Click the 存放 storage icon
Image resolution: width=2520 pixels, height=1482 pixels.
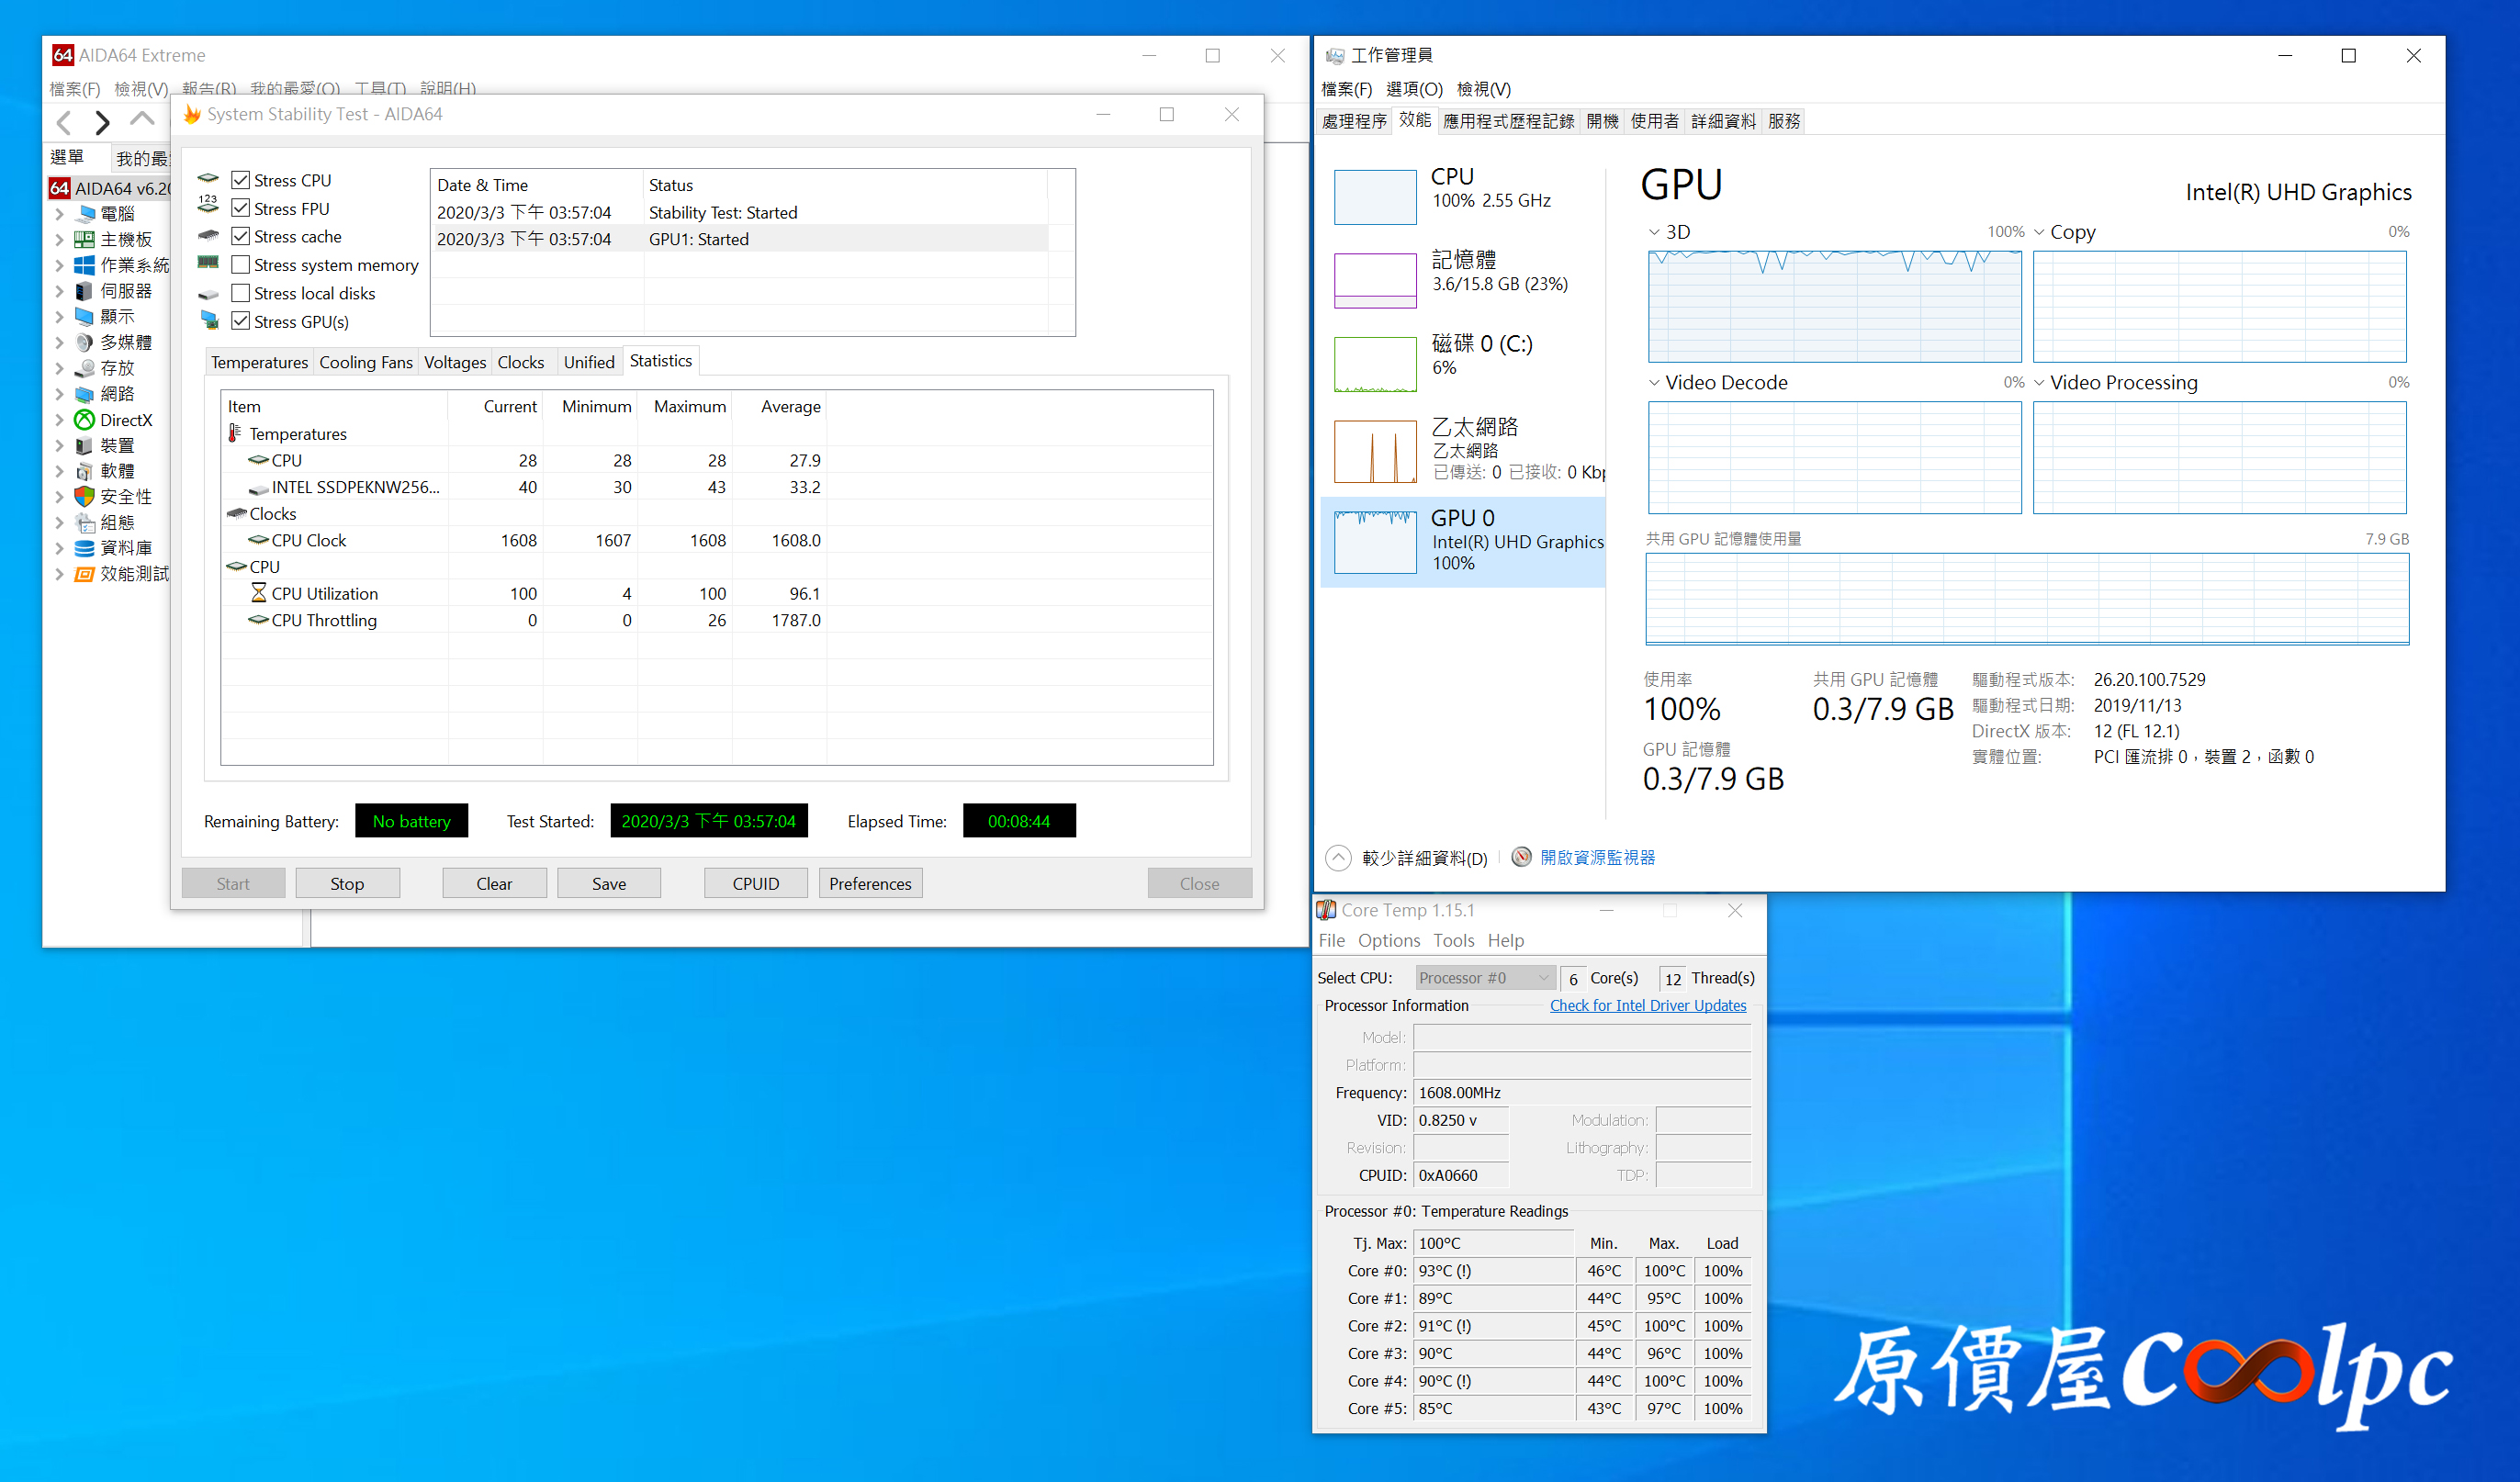(86, 368)
